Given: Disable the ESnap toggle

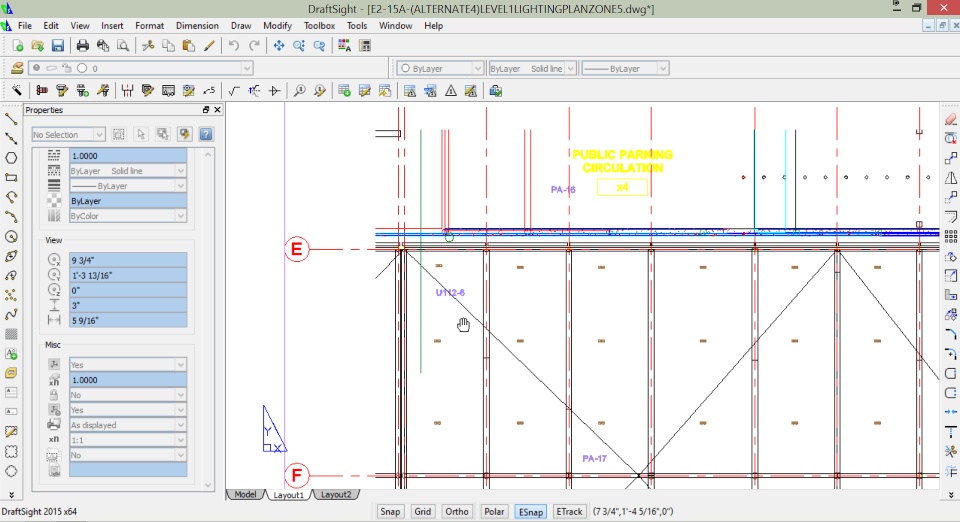Looking at the screenshot, I should click(529, 511).
